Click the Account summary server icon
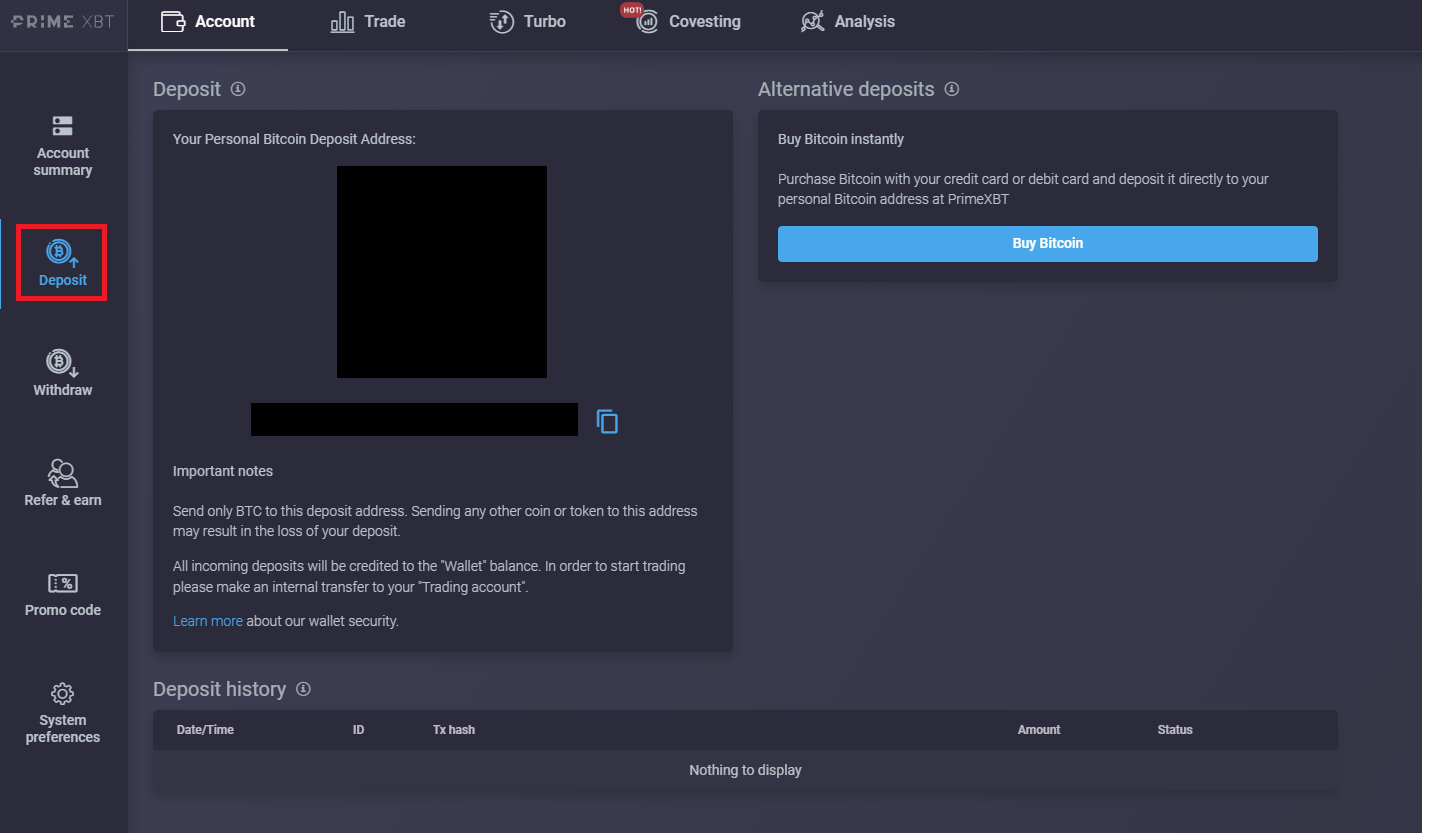The width and height of the screenshot is (1435, 833). click(x=63, y=126)
